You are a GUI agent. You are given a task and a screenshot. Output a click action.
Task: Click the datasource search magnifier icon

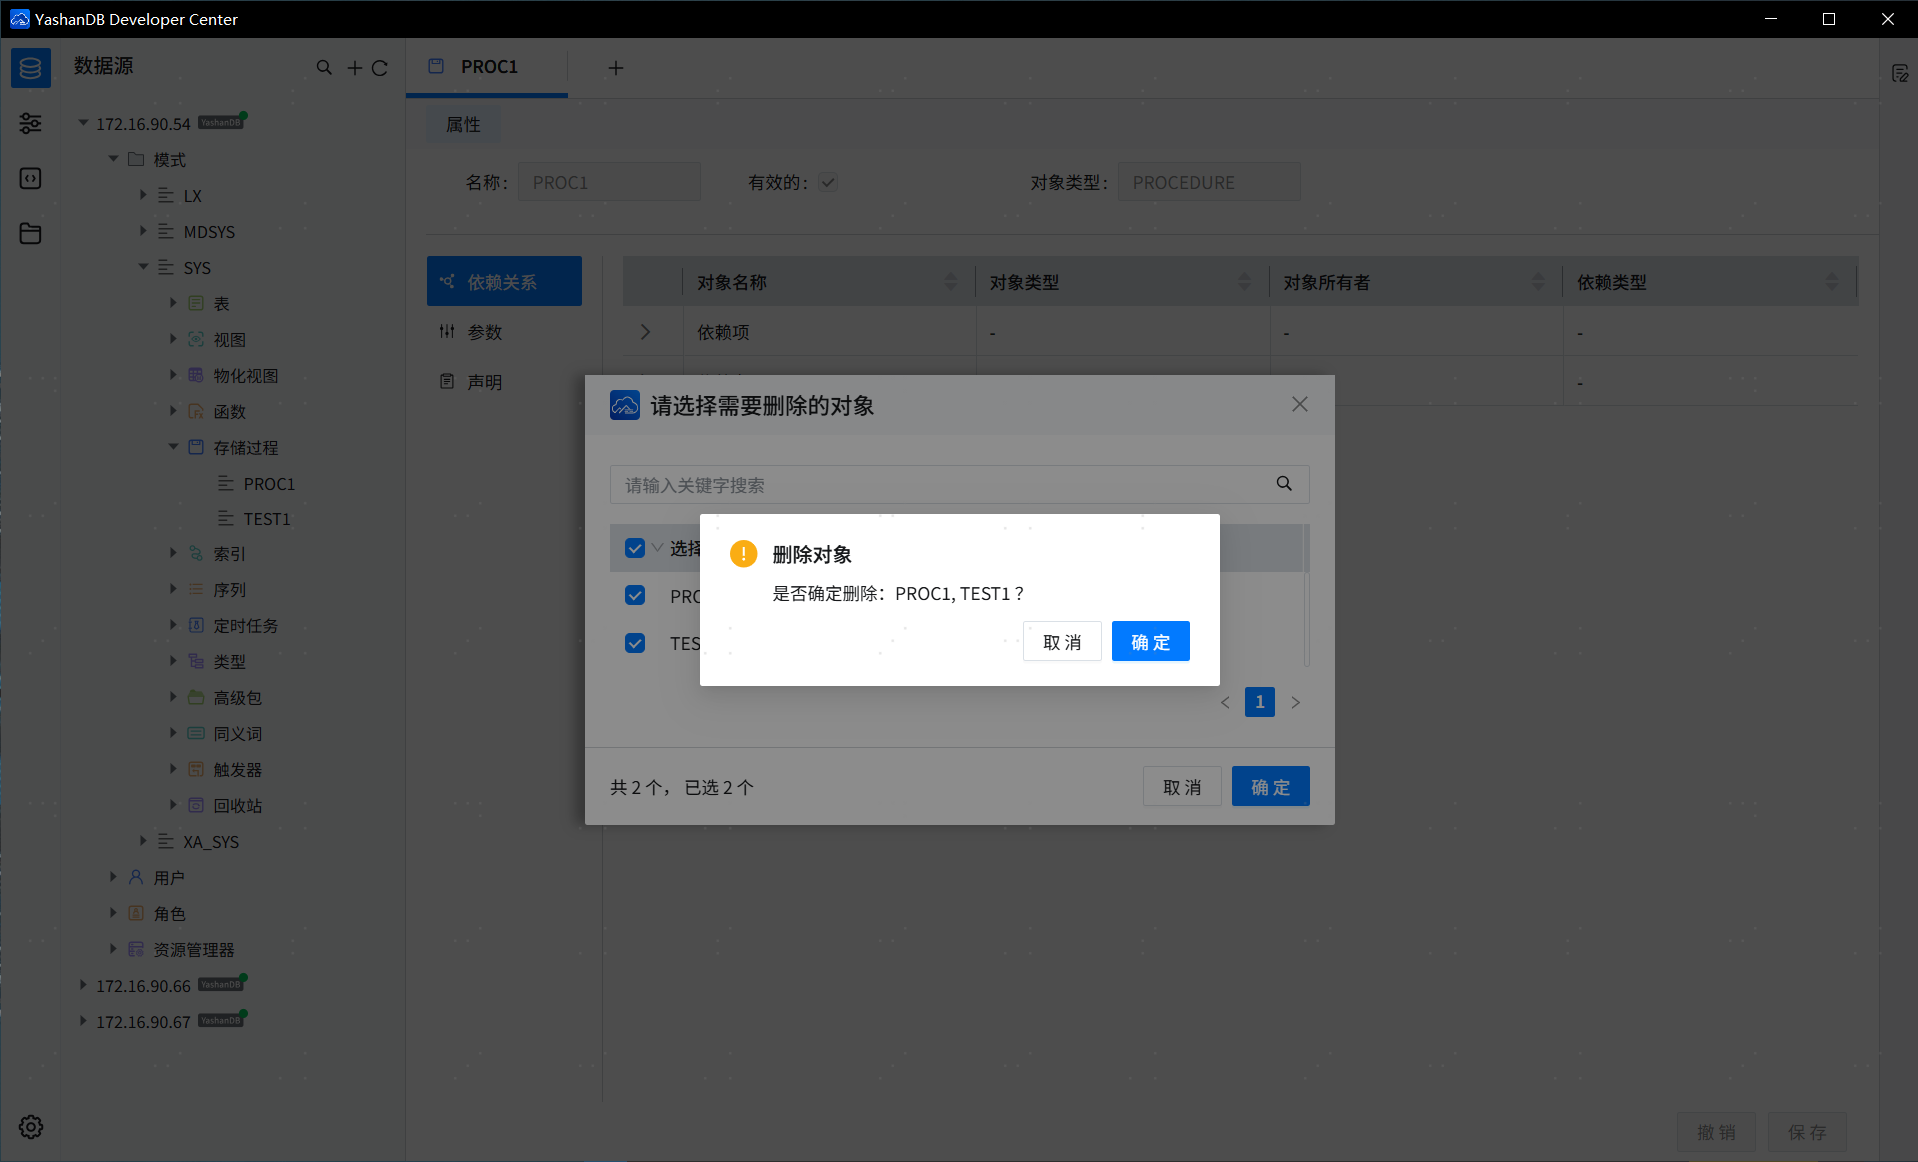[324, 68]
